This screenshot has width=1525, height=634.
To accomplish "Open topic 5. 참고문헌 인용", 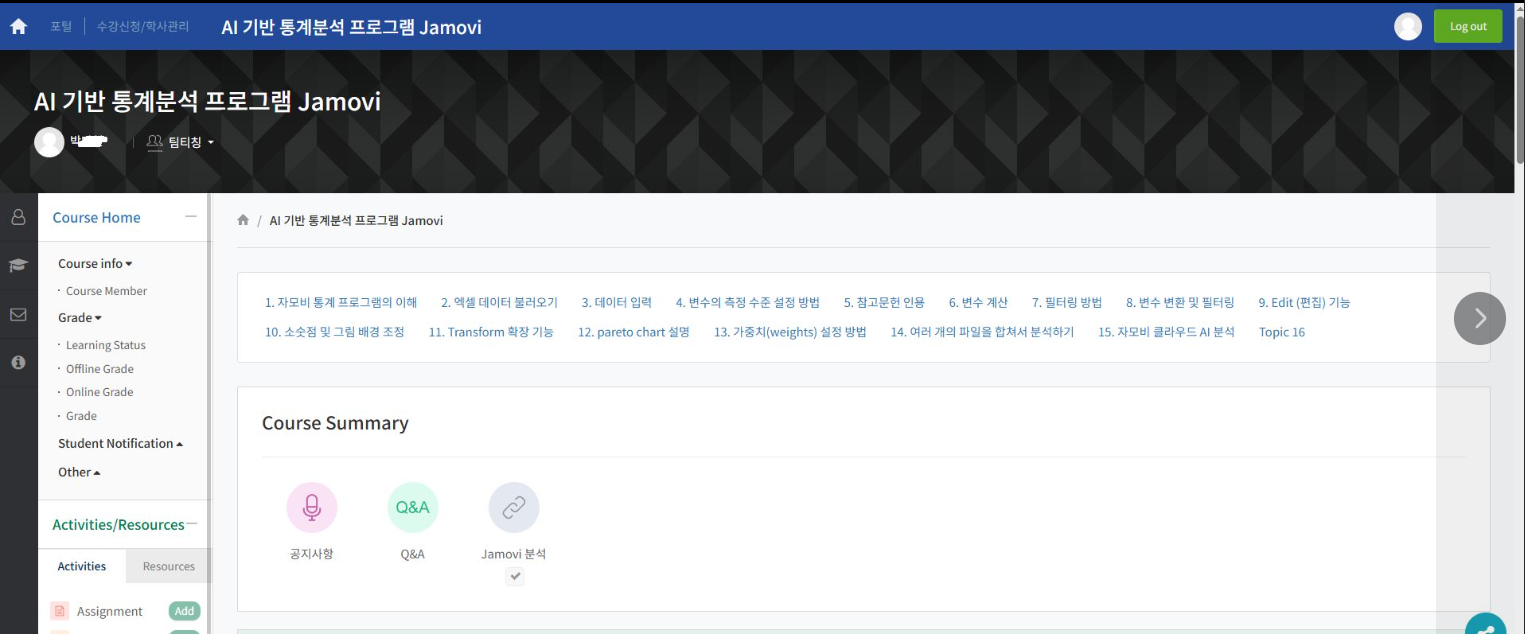I will pos(884,302).
